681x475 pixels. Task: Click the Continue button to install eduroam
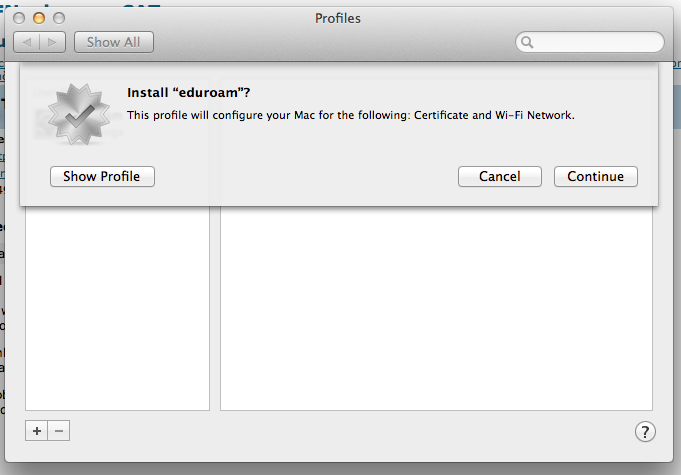[595, 176]
